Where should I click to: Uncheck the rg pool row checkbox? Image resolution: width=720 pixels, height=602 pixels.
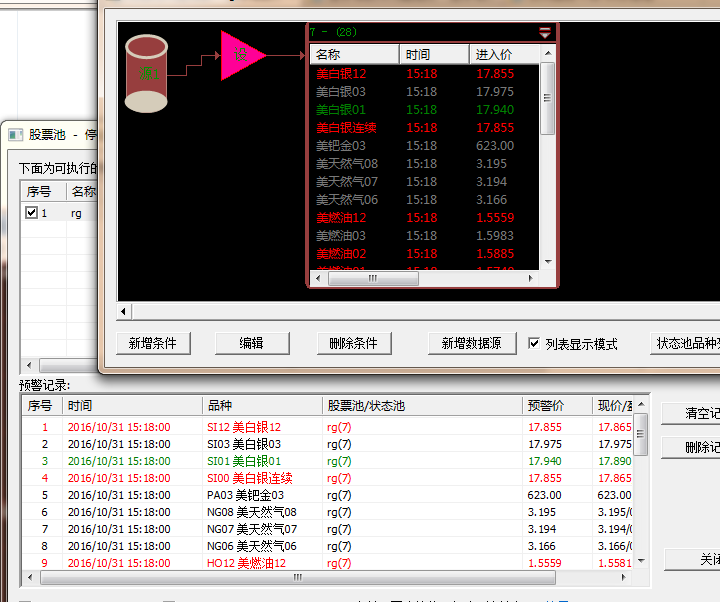[32, 213]
